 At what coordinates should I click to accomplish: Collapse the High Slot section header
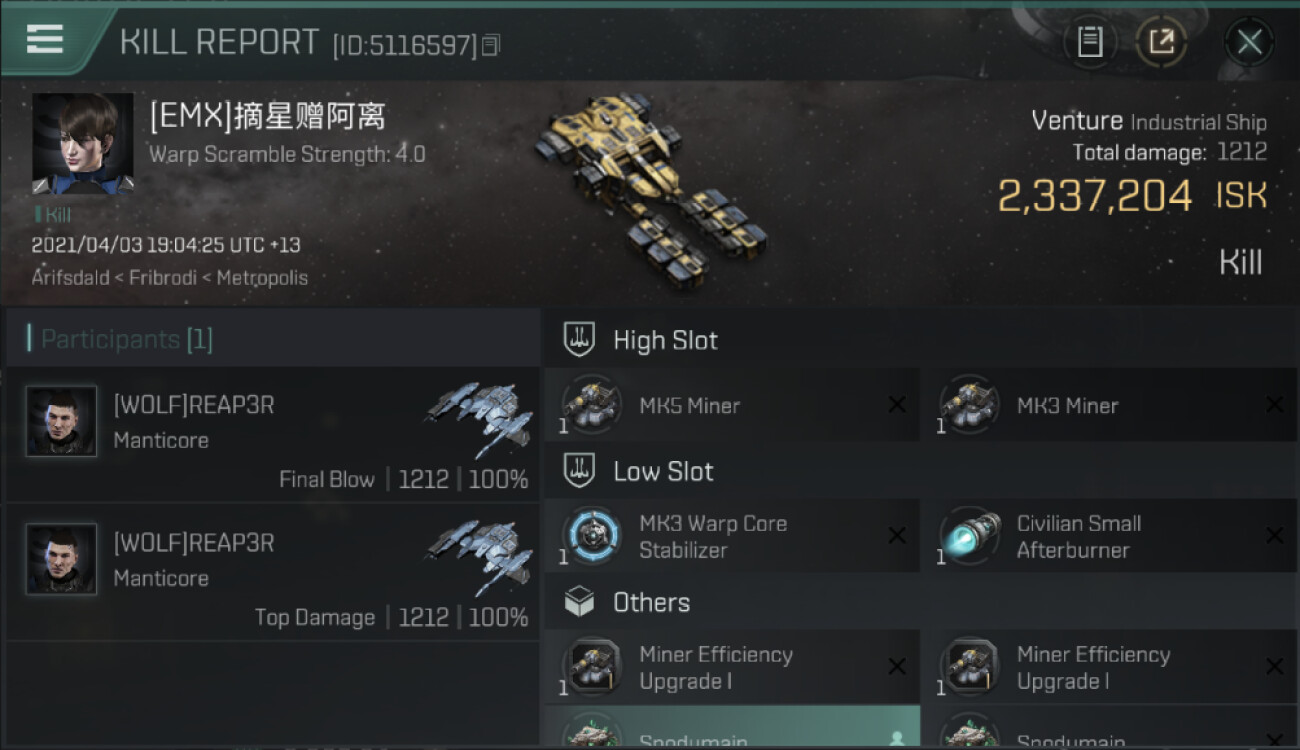point(921,340)
